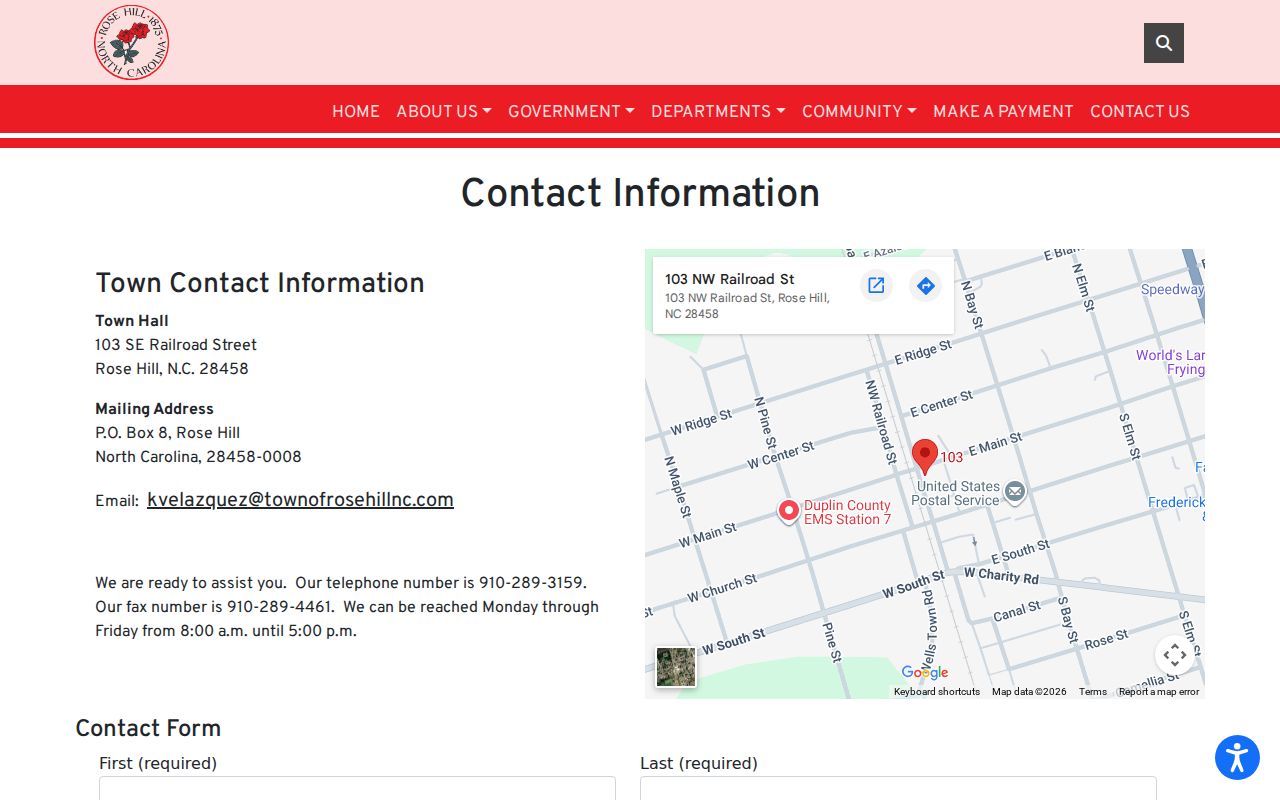
Task: Open the map Terms link
Action: point(1093,692)
